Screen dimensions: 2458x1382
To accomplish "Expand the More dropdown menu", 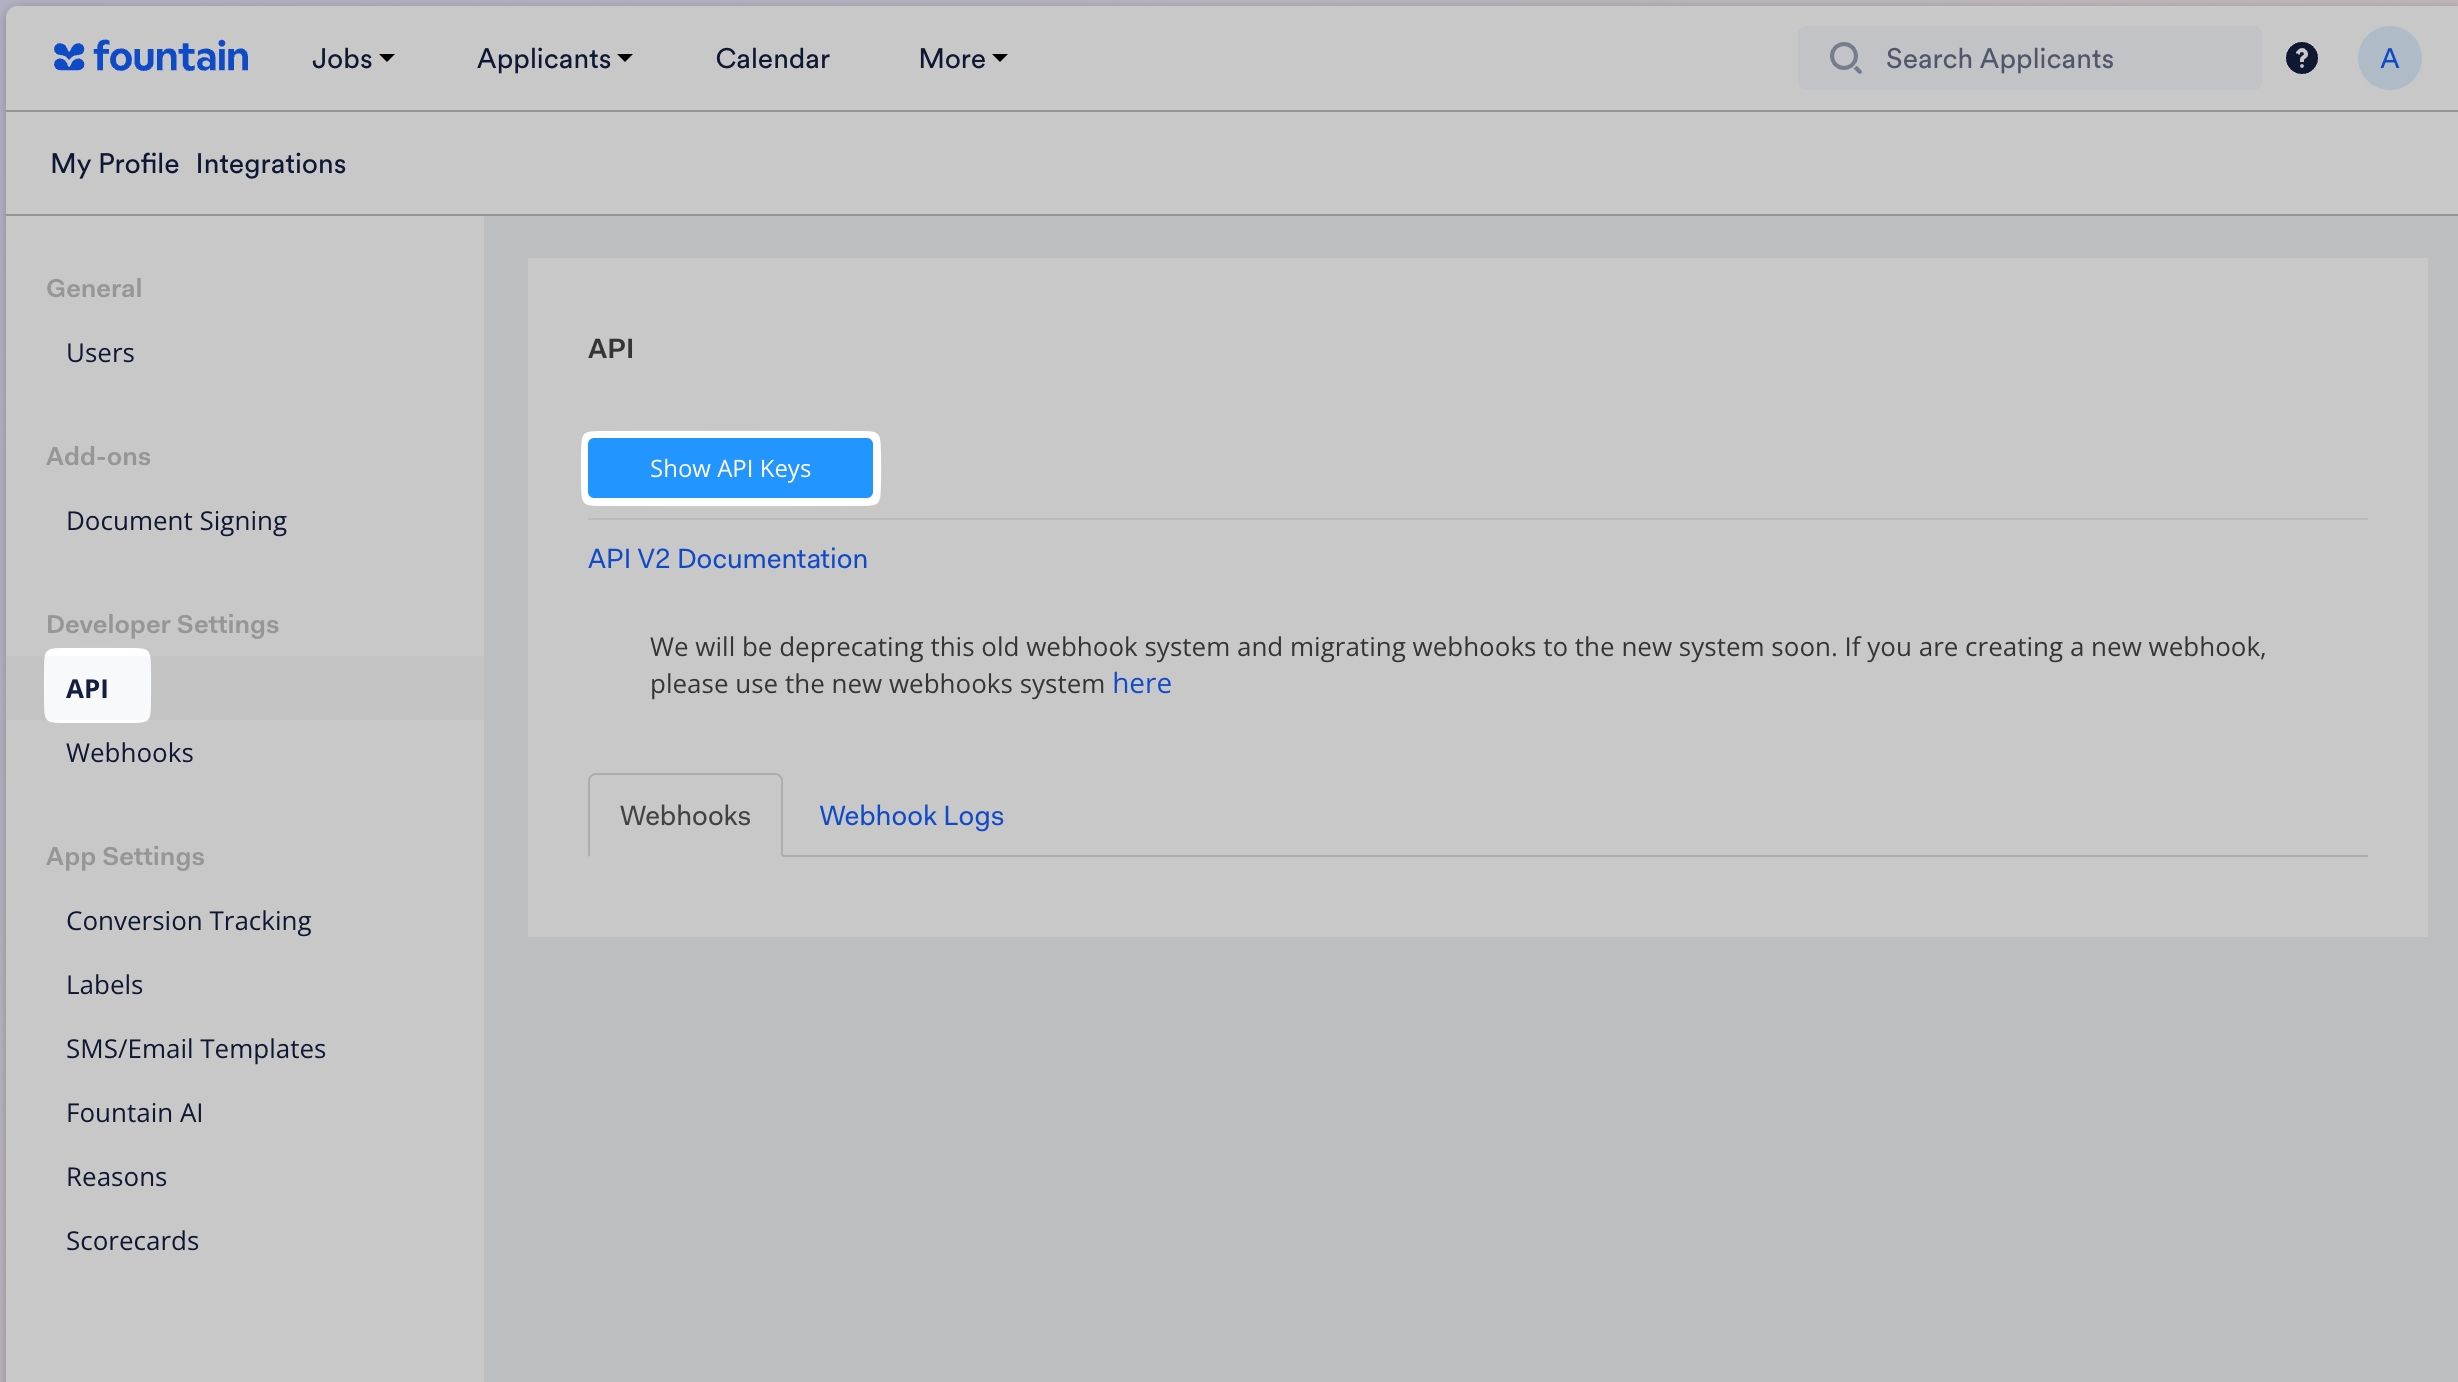I will [x=962, y=59].
